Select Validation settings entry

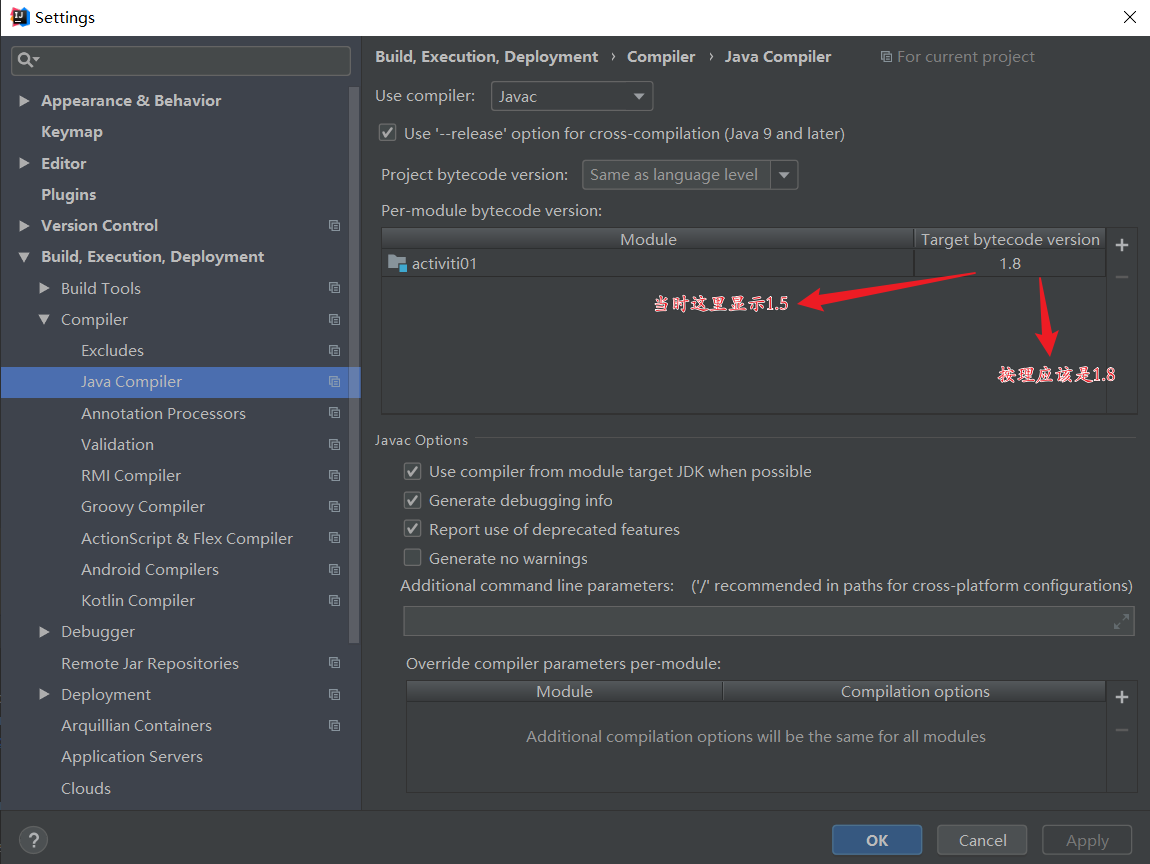pyautogui.click(x=117, y=444)
